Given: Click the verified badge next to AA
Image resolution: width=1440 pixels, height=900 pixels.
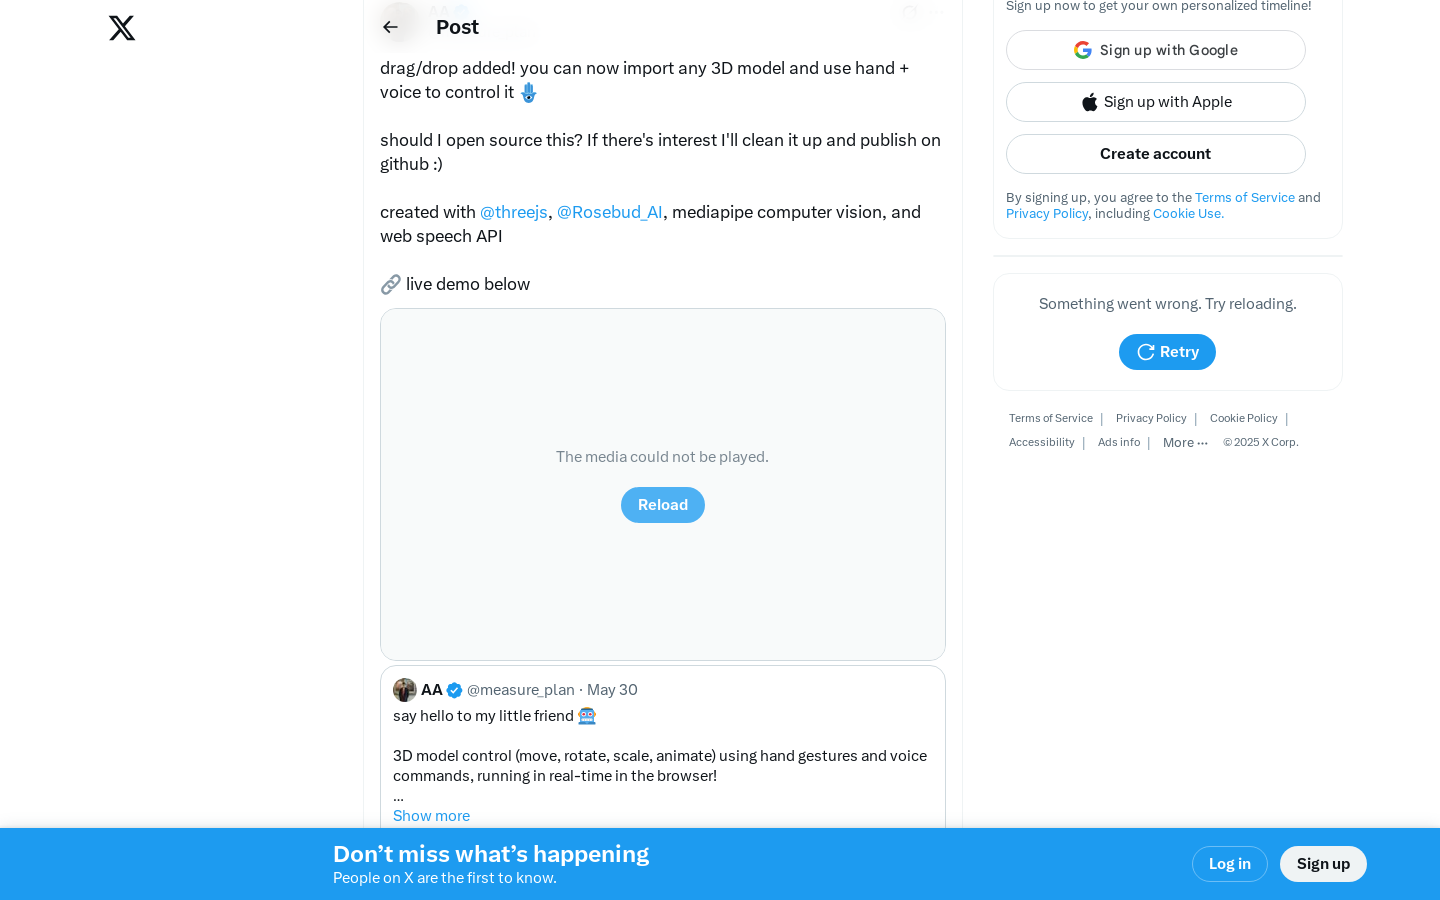Looking at the screenshot, I should click(x=454, y=690).
